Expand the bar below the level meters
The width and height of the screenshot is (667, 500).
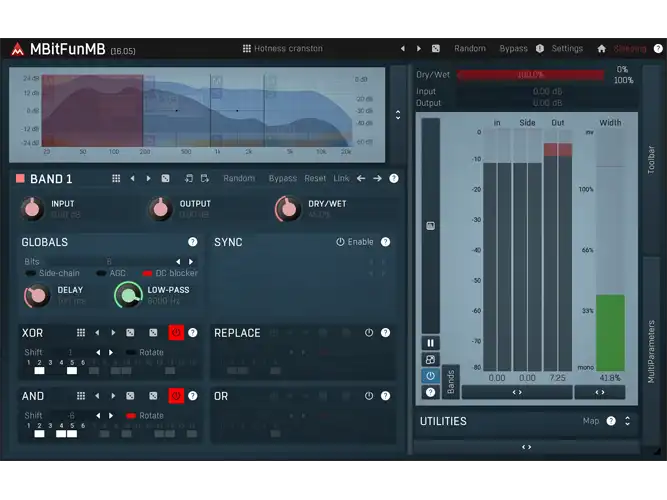point(517,392)
